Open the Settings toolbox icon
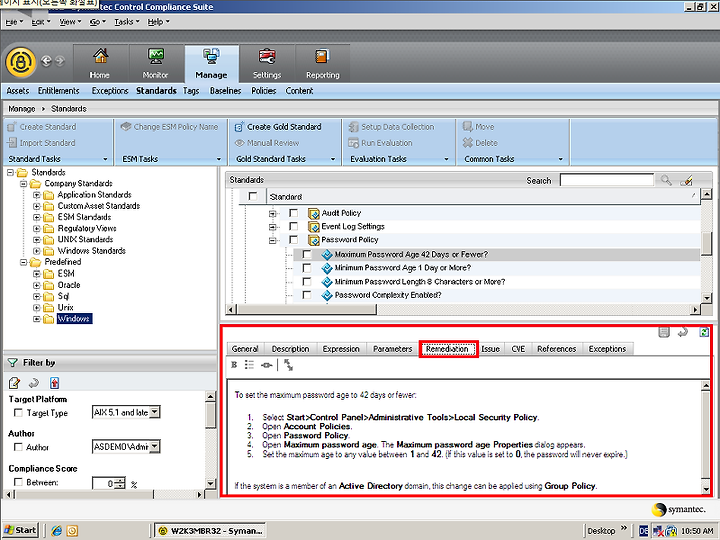This screenshot has width=720, height=540. [267, 56]
